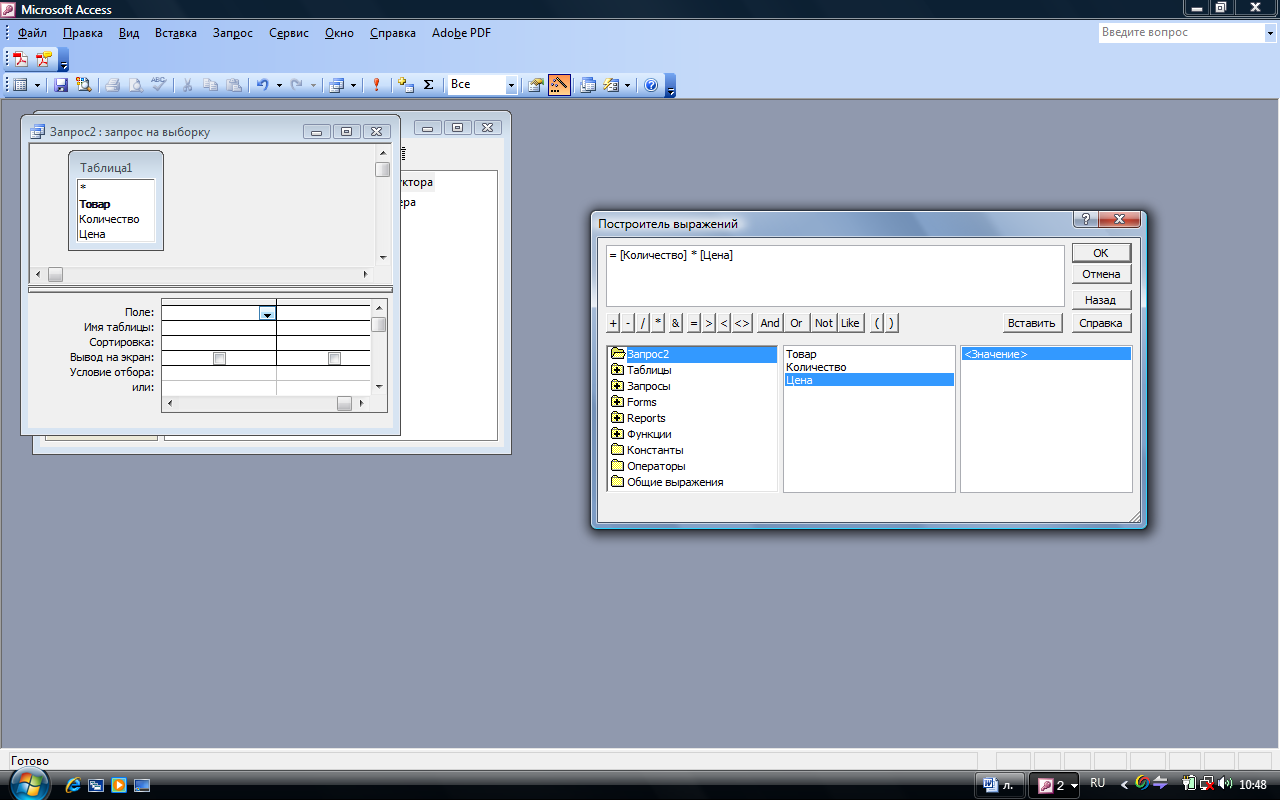This screenshot has height=800, width=1280.
Task: Launch Internet Explorer from quick launch
Action: click(x=74, y=785)
